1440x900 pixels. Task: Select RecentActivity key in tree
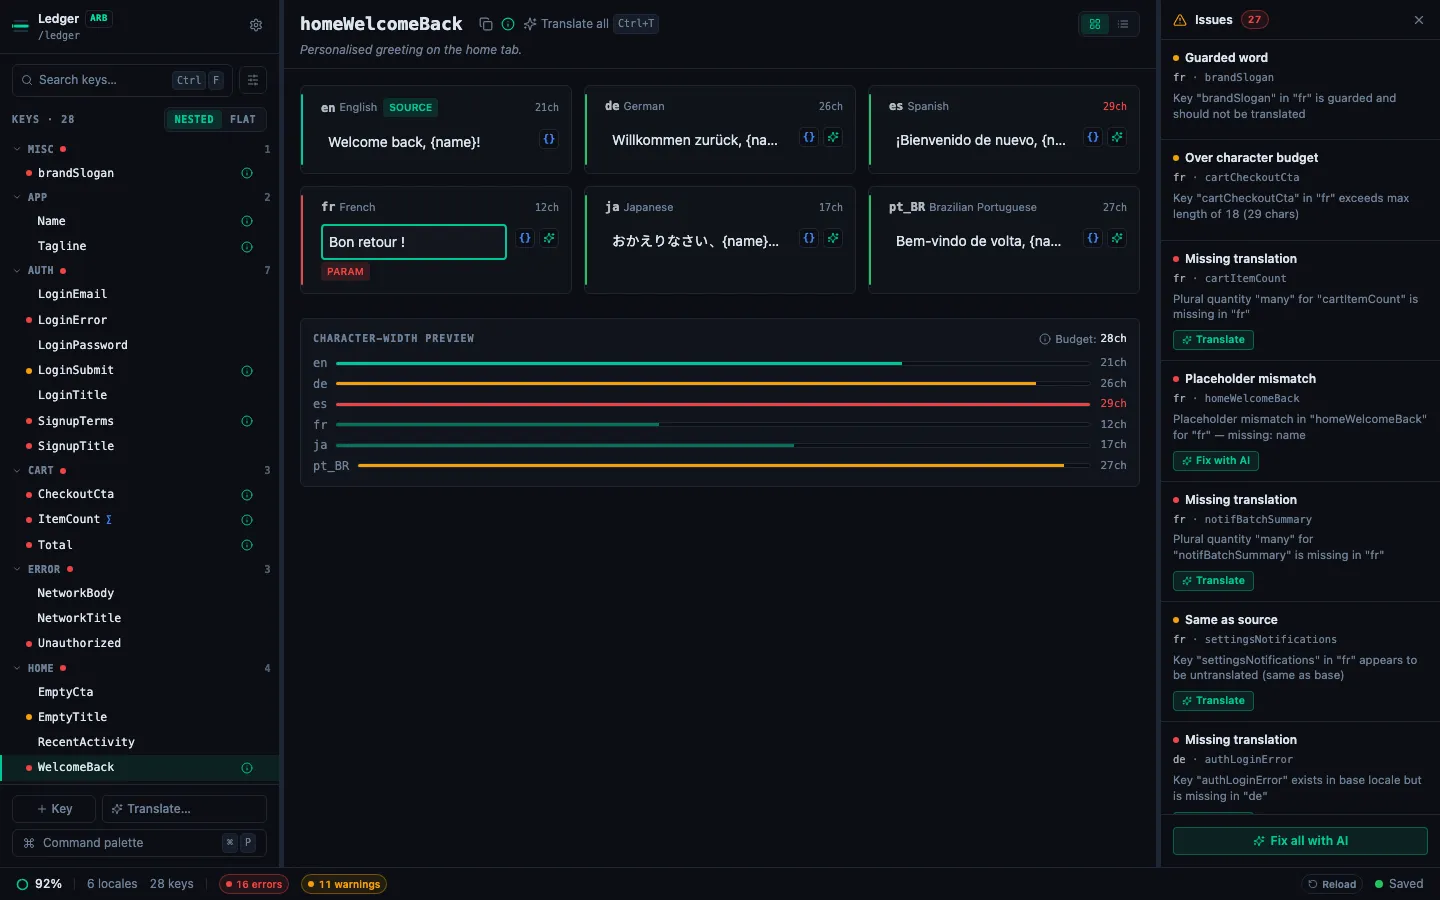[86, 742]
